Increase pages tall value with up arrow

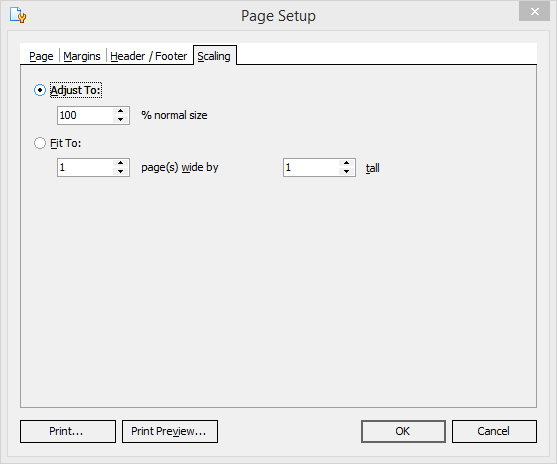[347, 163]
